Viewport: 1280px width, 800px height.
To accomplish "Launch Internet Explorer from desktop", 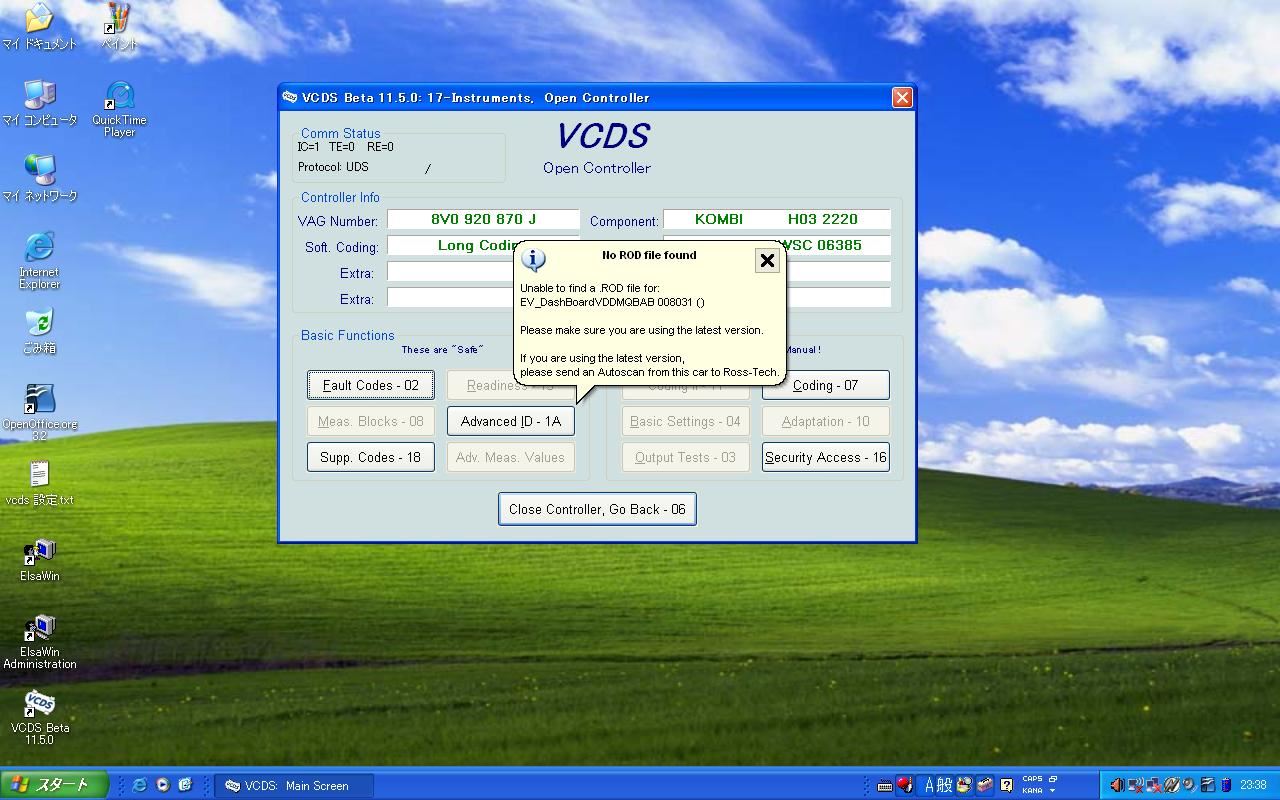I will pyautogui.click(x=39, y=261).
